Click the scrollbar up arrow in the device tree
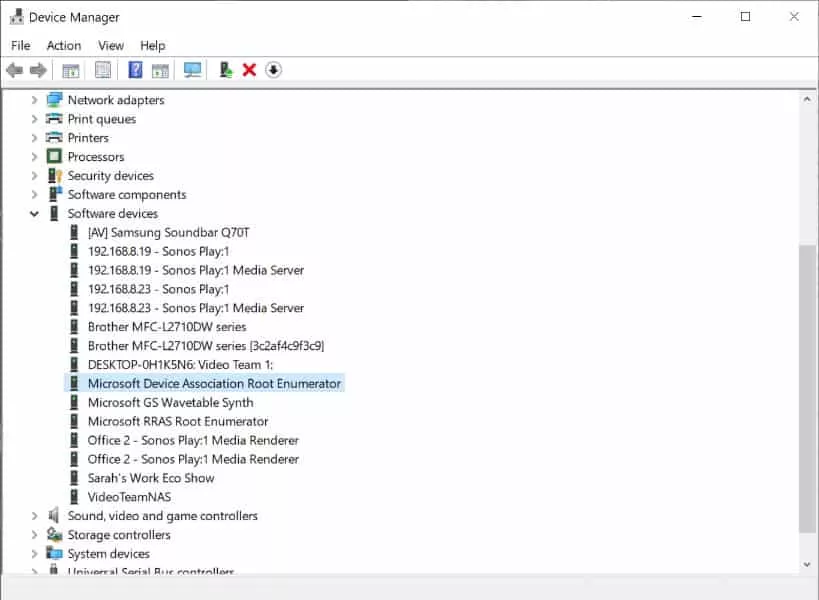819x600 pixels. coord(808,99)
